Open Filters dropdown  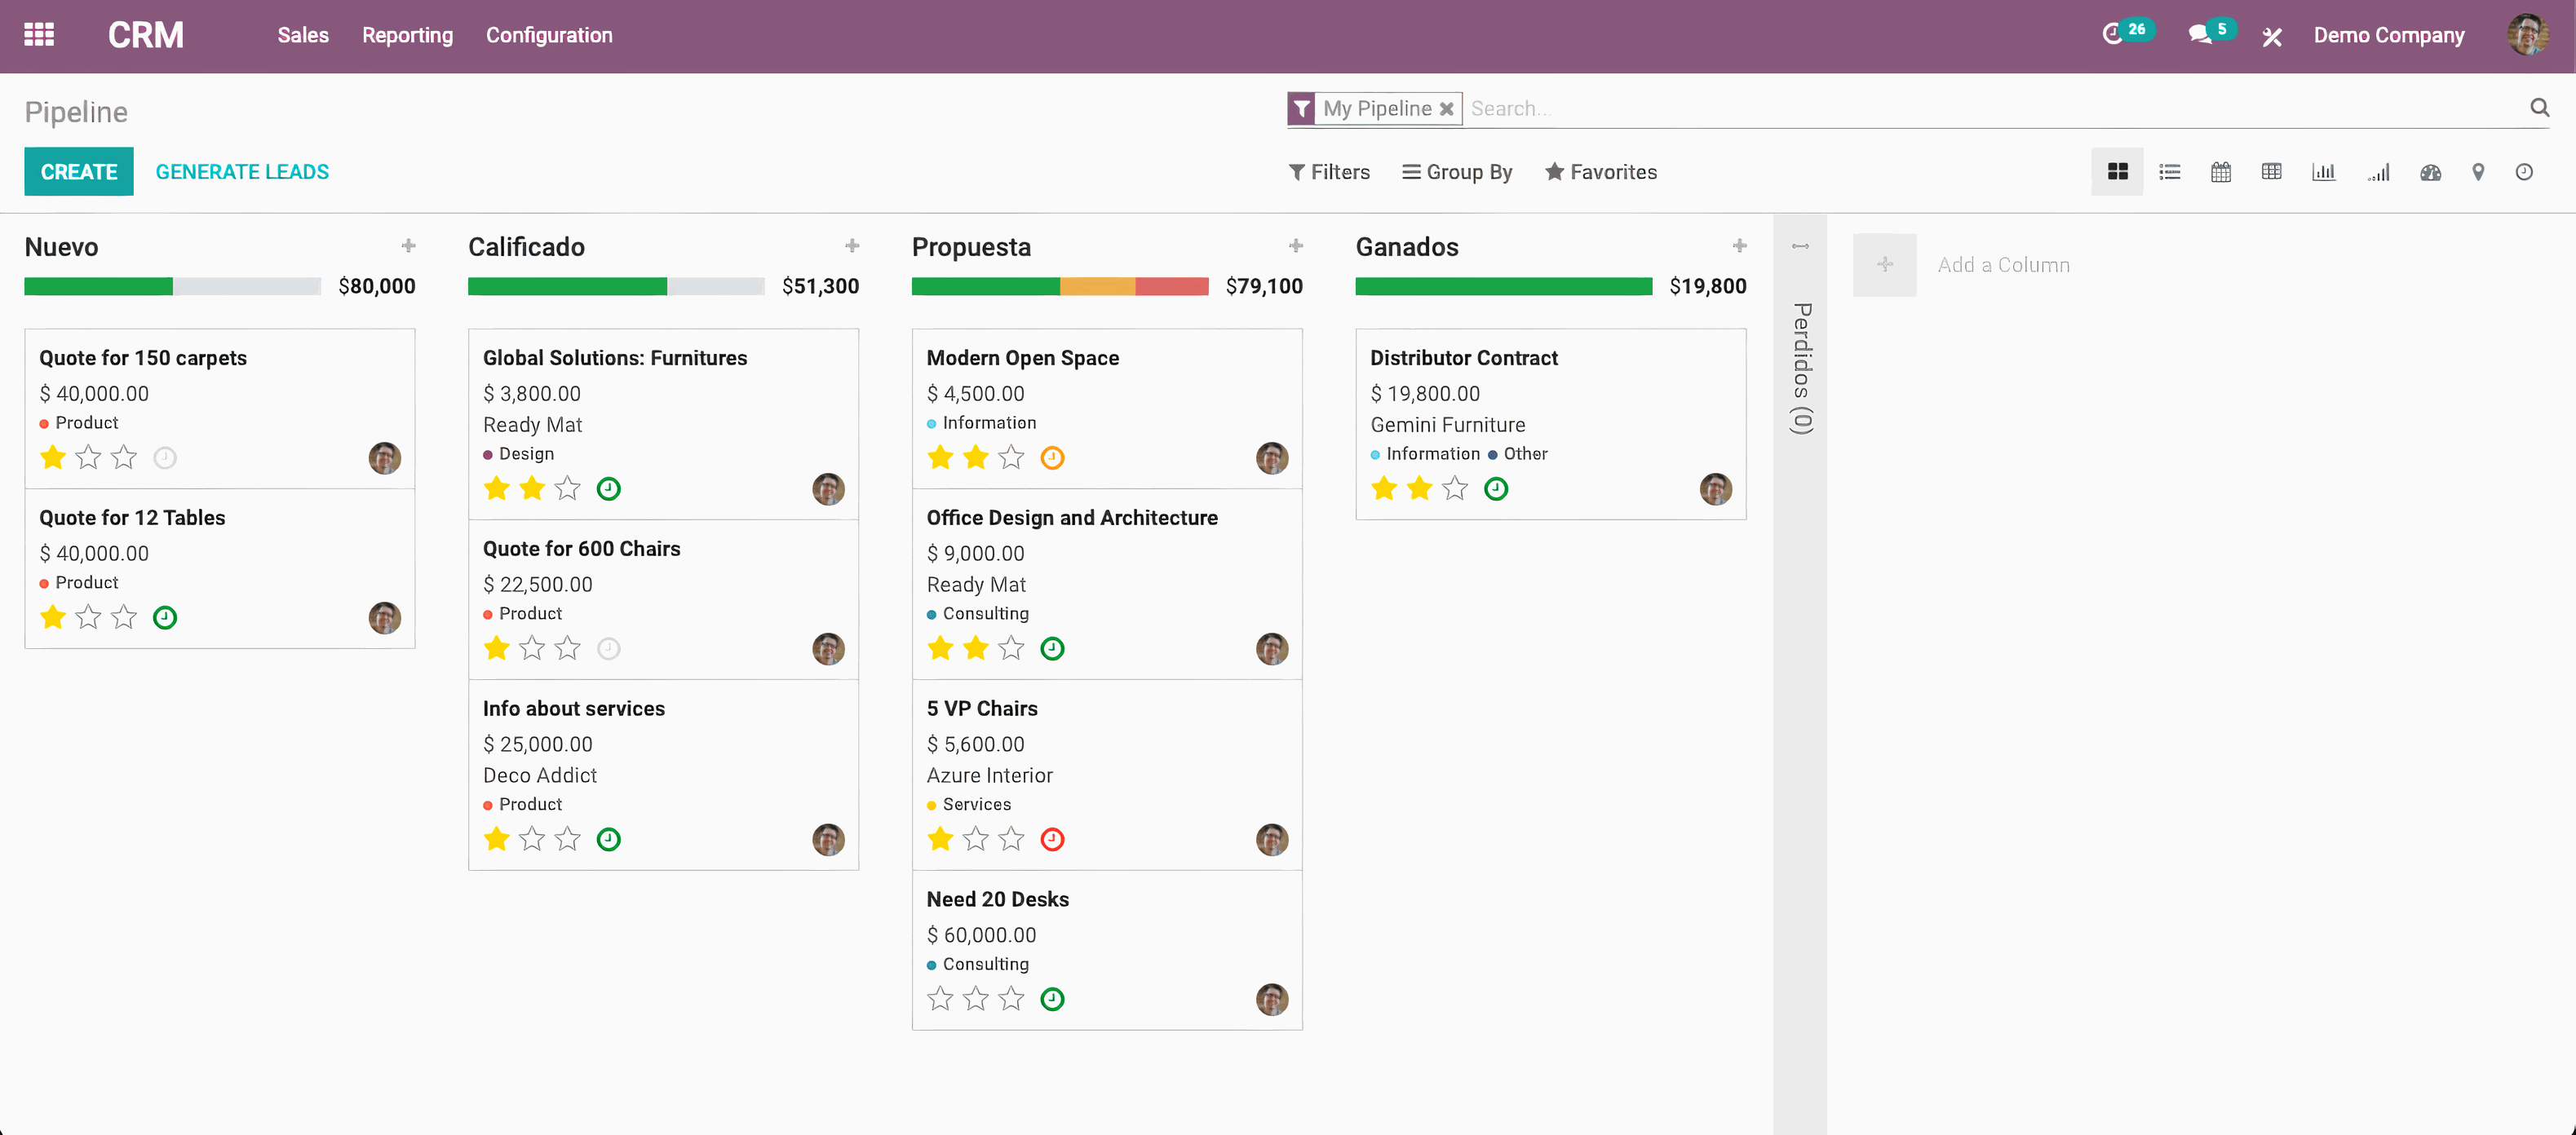coord(1330,171)
